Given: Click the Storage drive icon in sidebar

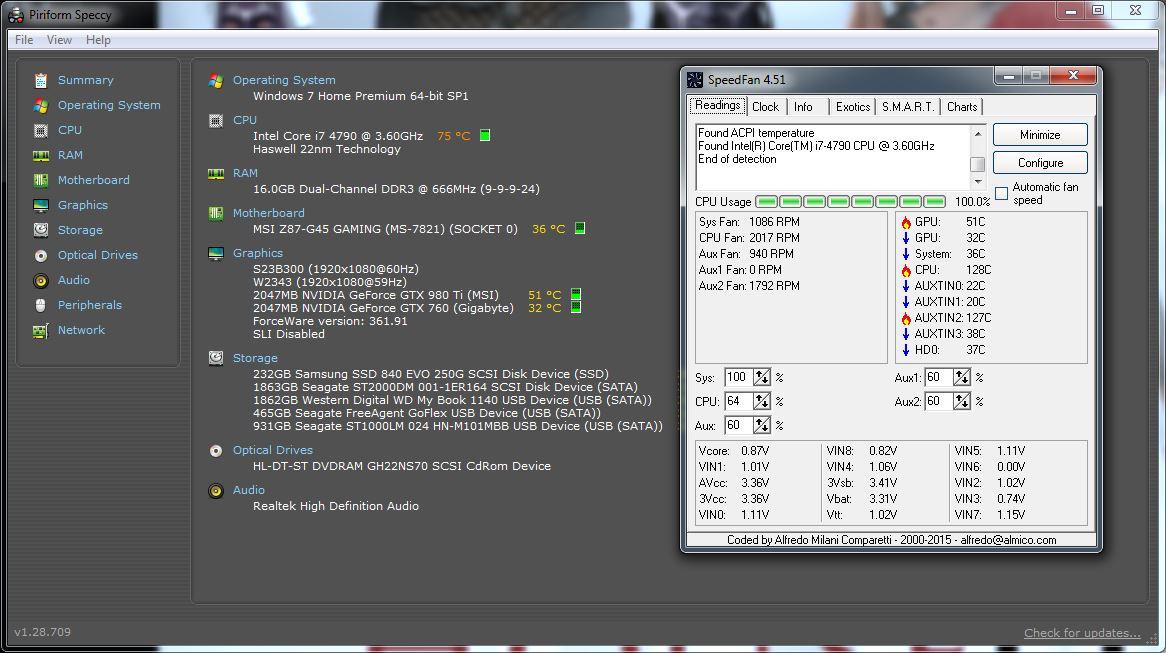Looking at the screenshot, I should (x=41, y=230).
